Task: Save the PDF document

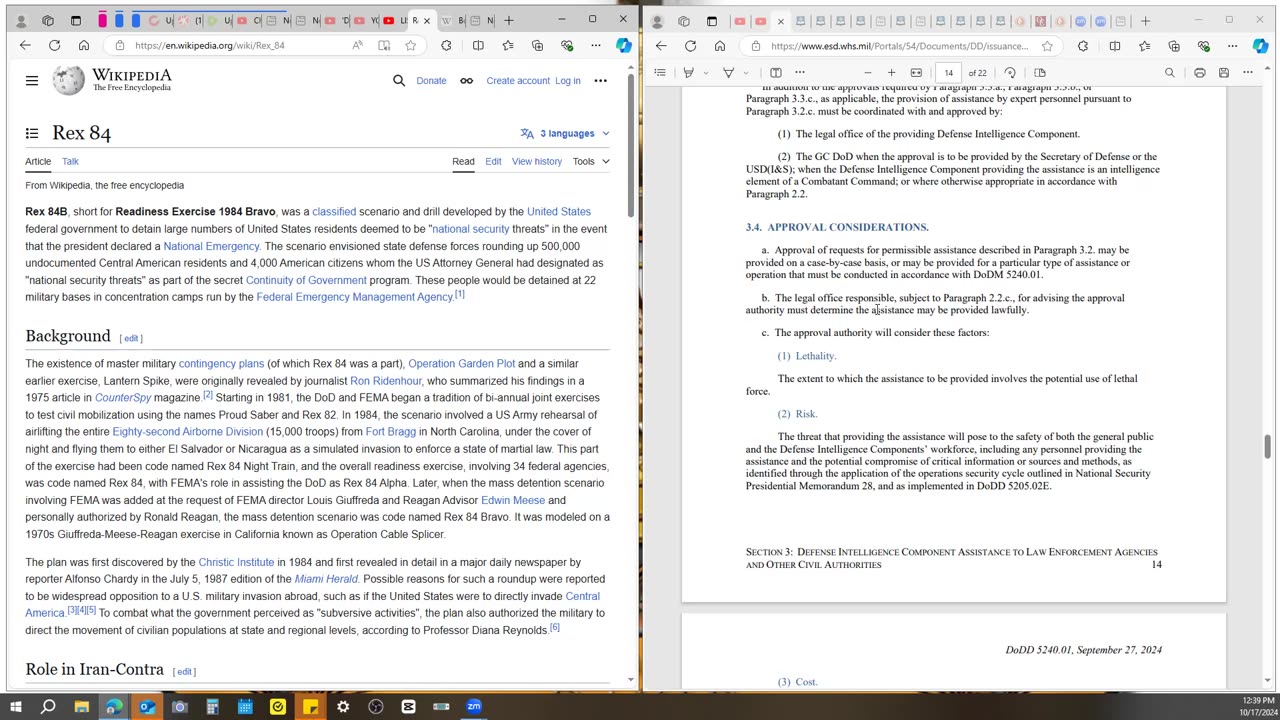Action: [1223, 72]
